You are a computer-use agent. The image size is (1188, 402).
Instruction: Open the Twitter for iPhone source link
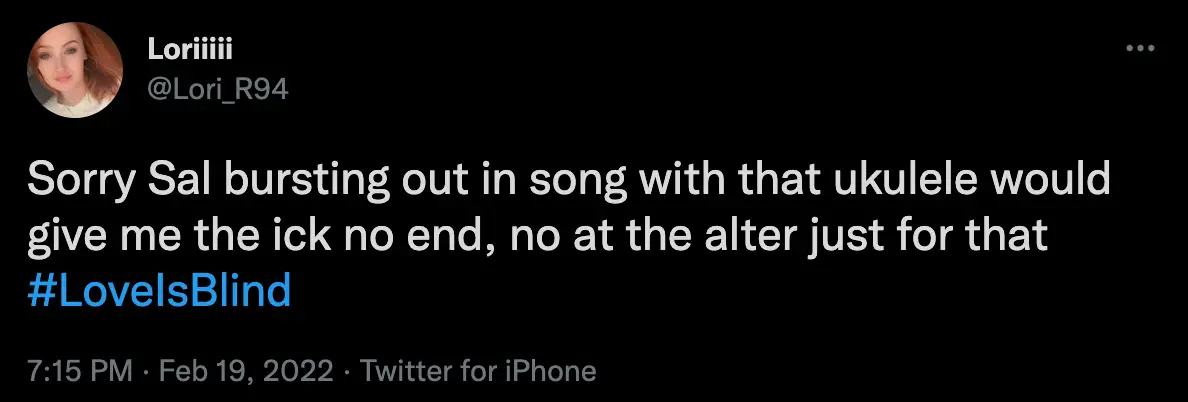click(x=478, y=372)
